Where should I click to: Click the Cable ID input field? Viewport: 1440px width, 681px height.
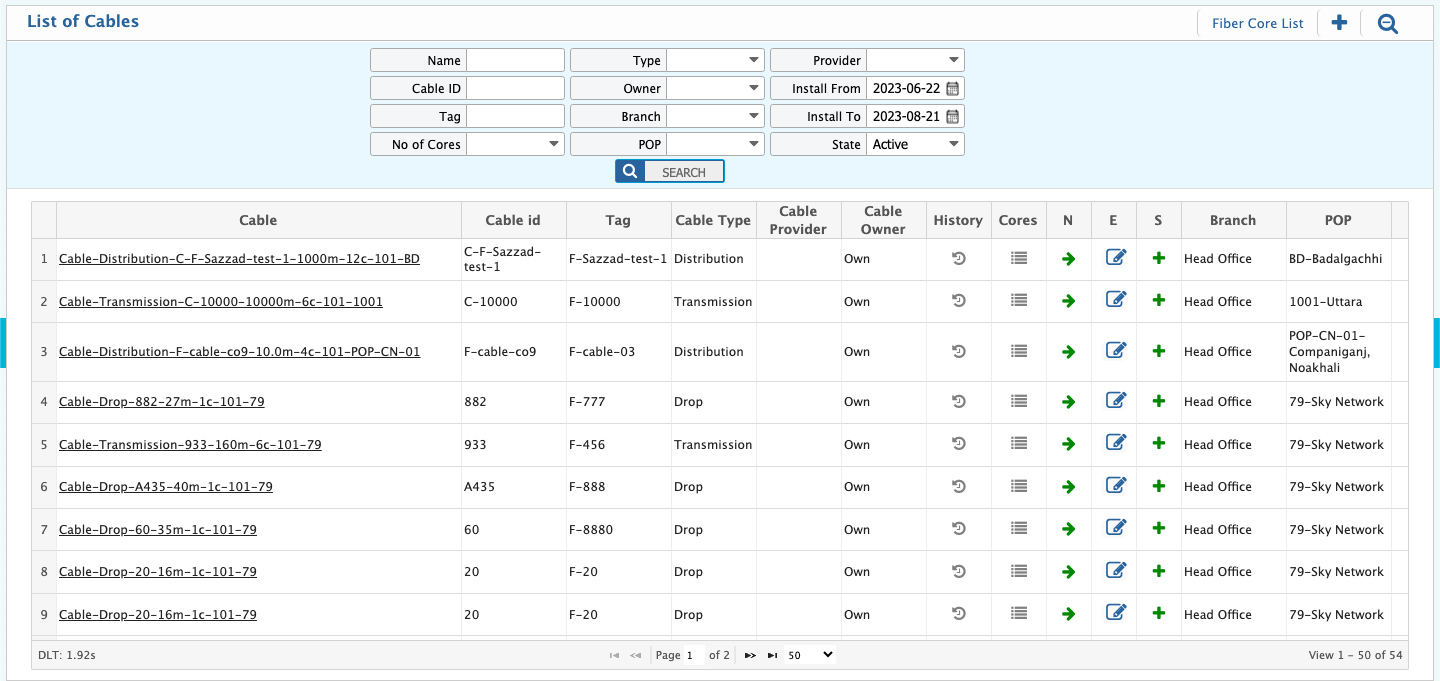pos(515,88)
